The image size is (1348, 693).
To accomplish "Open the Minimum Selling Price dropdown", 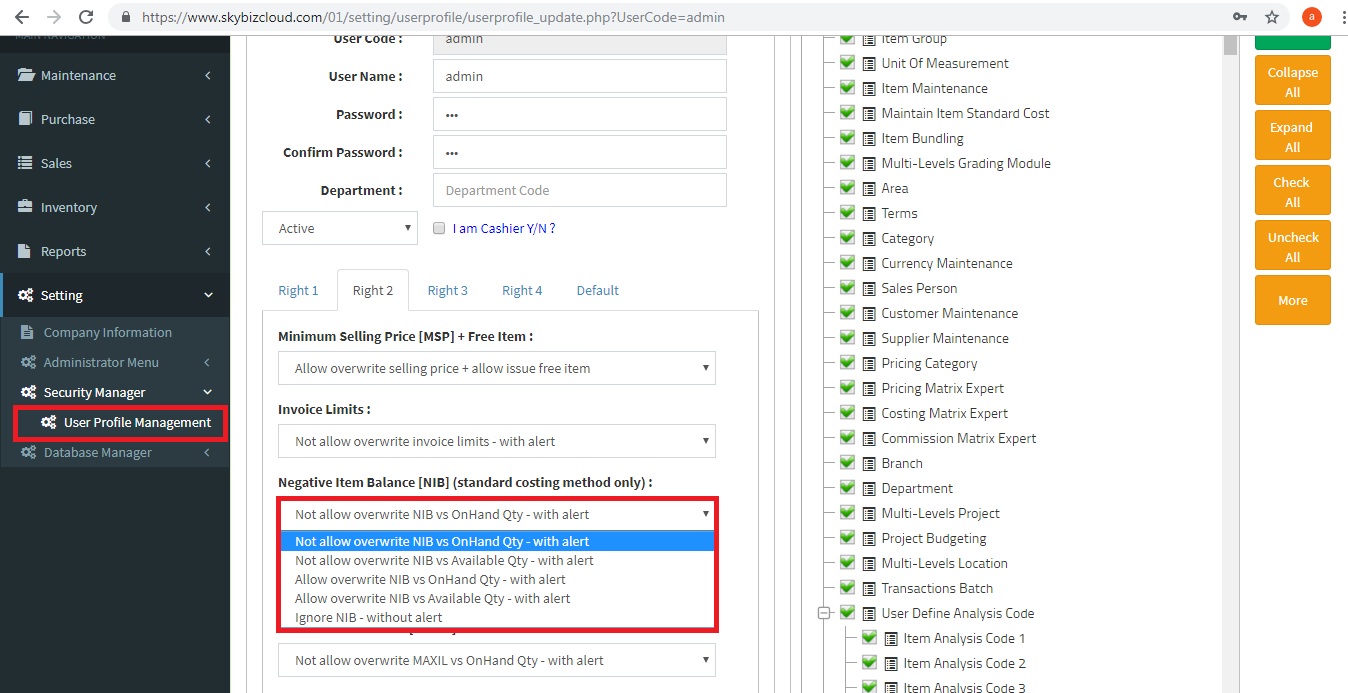I will click(497, 369).
